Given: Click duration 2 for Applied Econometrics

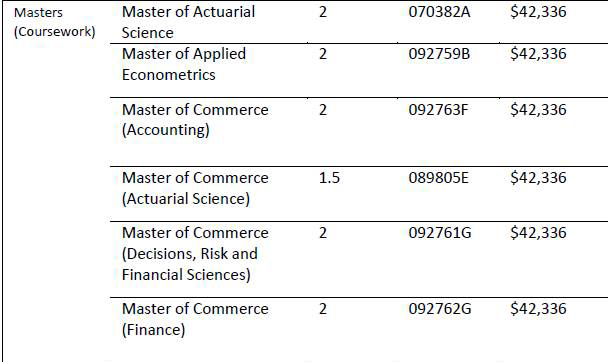Looking at the screenshot, I should click(323, 54).
